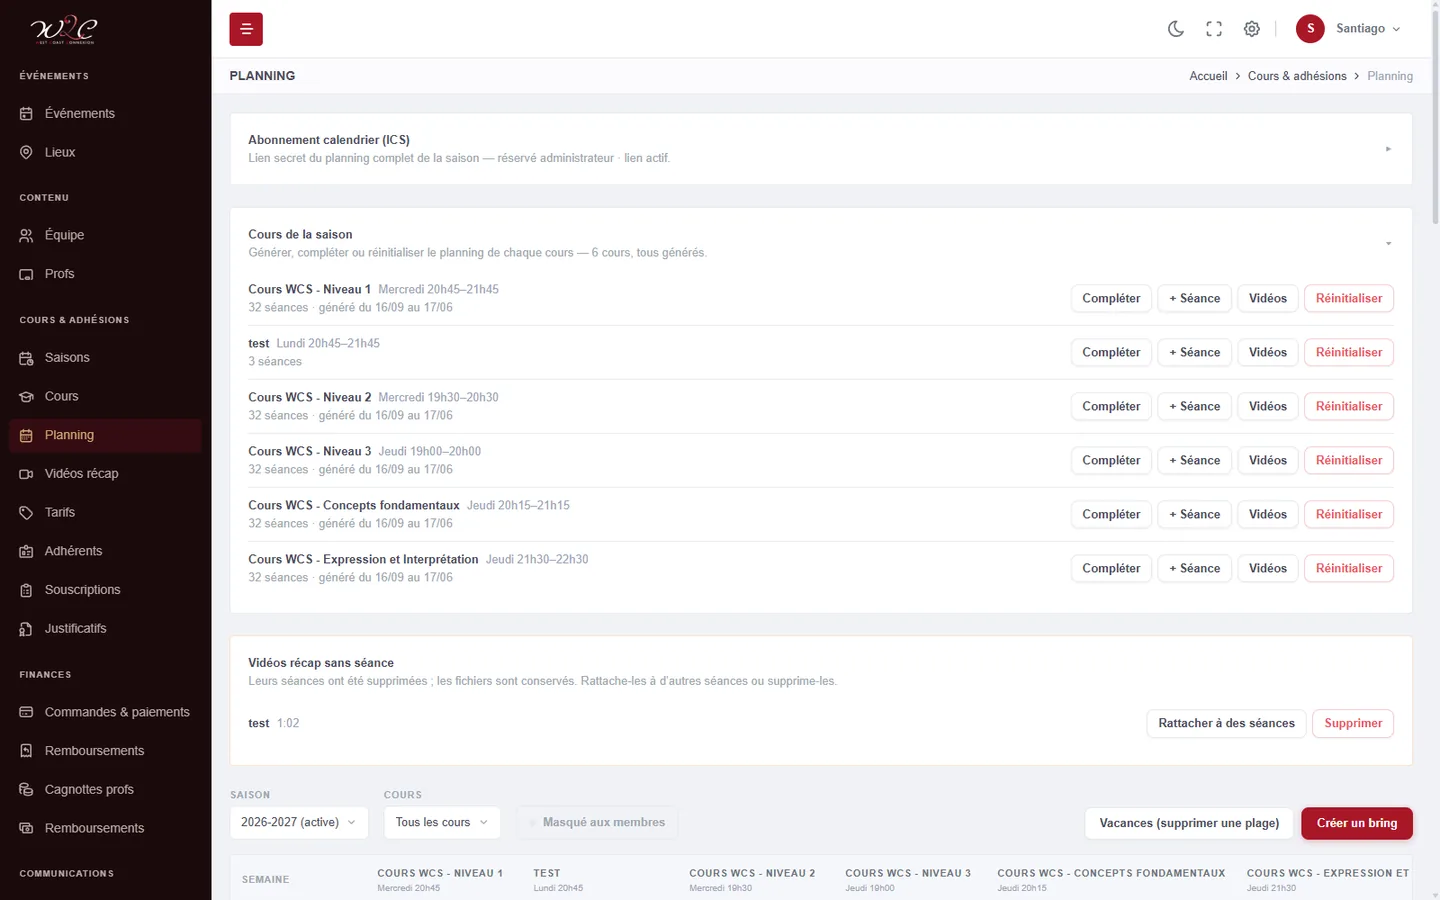Image resolution: width=1440 pixels, height=900 pixels.
Task: Open the Santiago user menu
Action: 1349,29
